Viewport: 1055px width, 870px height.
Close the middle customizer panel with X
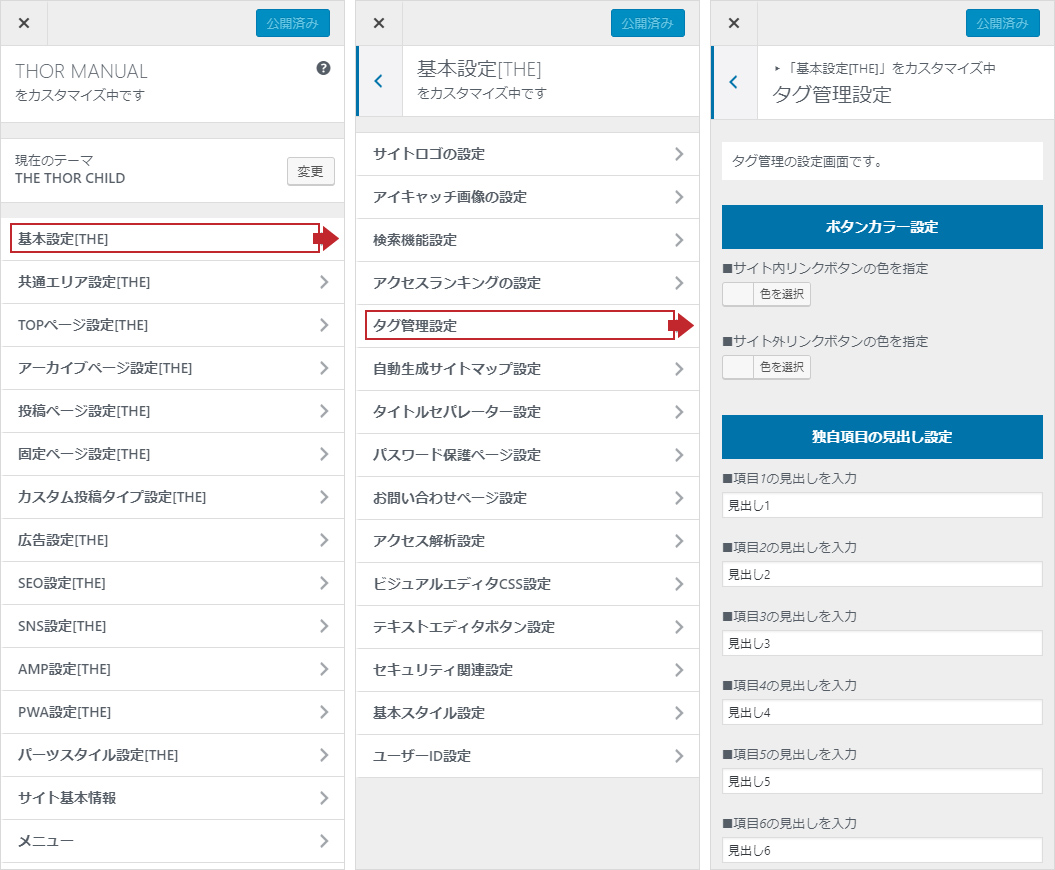point(379,23)
